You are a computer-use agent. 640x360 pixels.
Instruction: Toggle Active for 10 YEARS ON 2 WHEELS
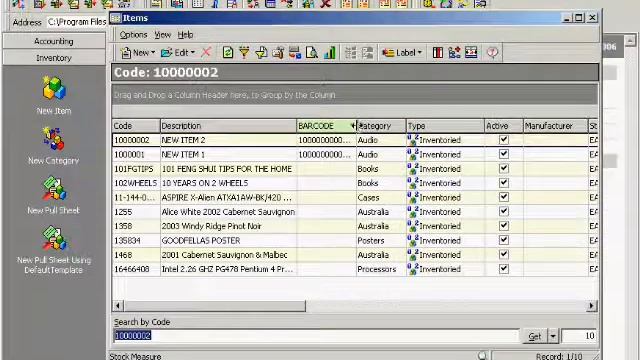point(504,182)
